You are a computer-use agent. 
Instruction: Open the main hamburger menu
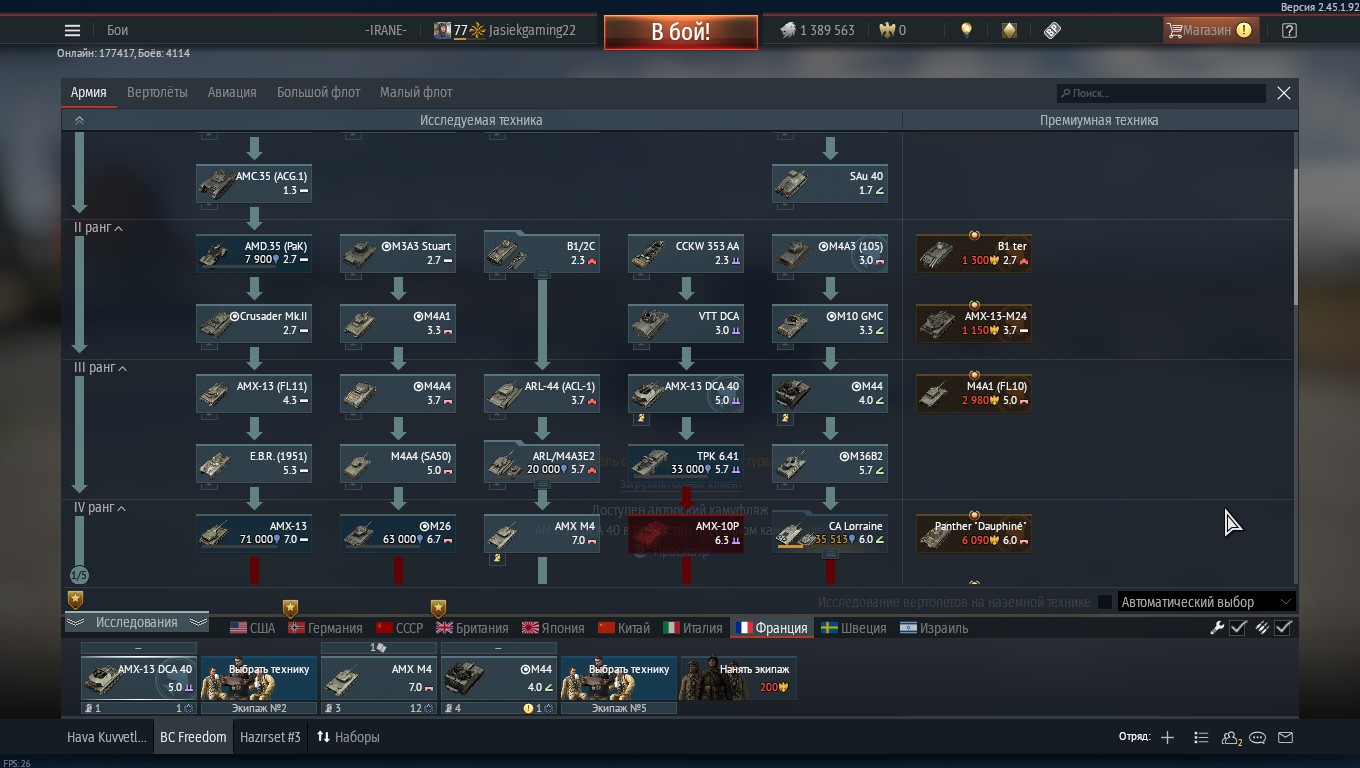[x=72, y=30]
